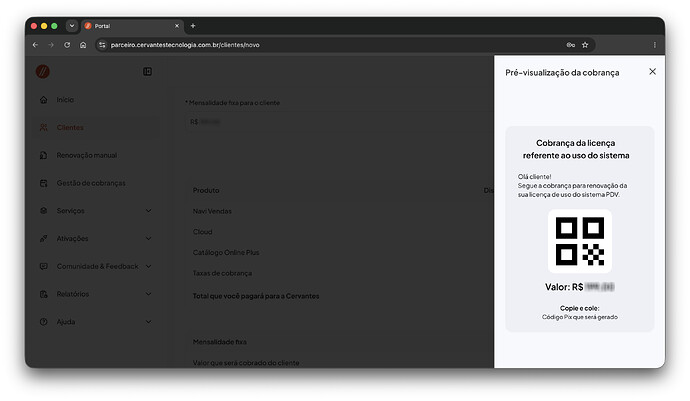Open a new browser tab
The height and width of the screenshot is (401, 690).
click(x=193, y=26)
